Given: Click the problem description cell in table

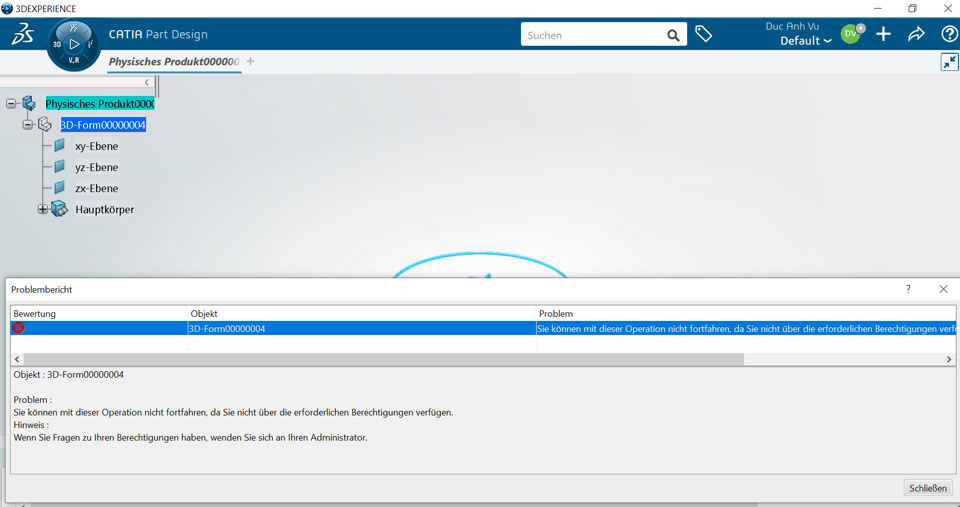Looking at the screenshot, I should tap(746, 329).
